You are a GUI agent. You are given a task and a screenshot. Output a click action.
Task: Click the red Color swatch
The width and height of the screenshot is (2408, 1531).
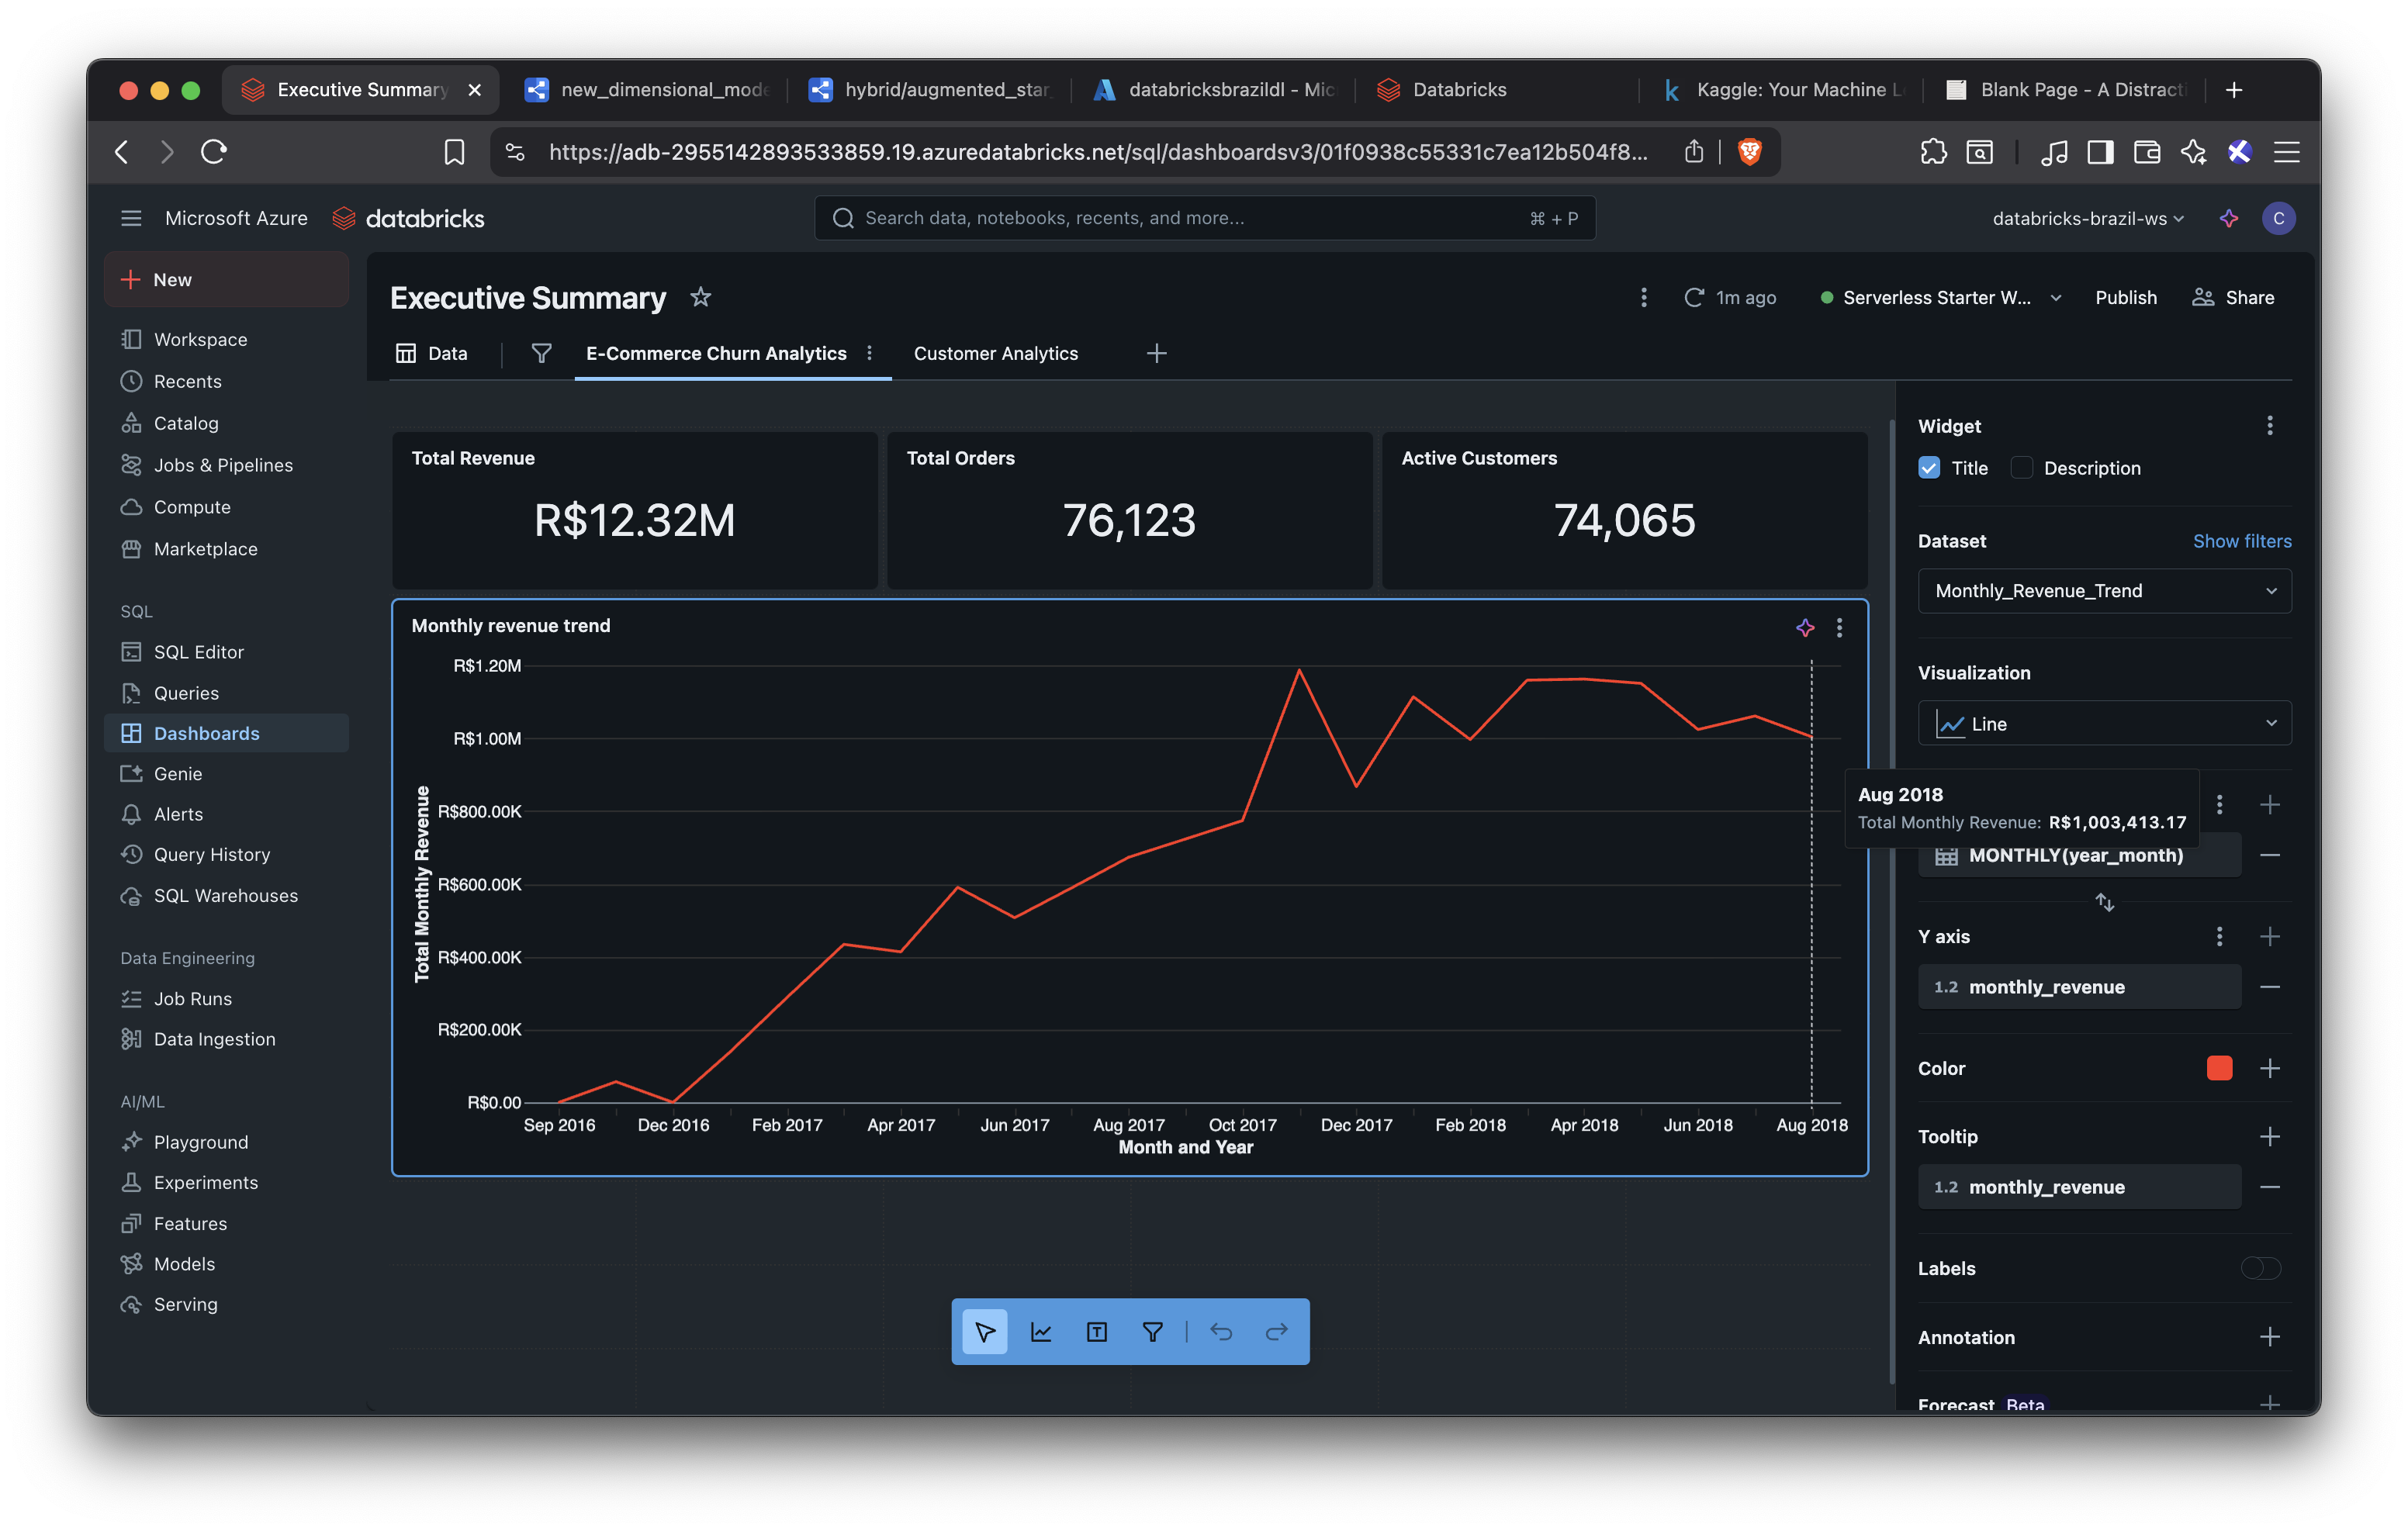click(x=2219, y=1068)
